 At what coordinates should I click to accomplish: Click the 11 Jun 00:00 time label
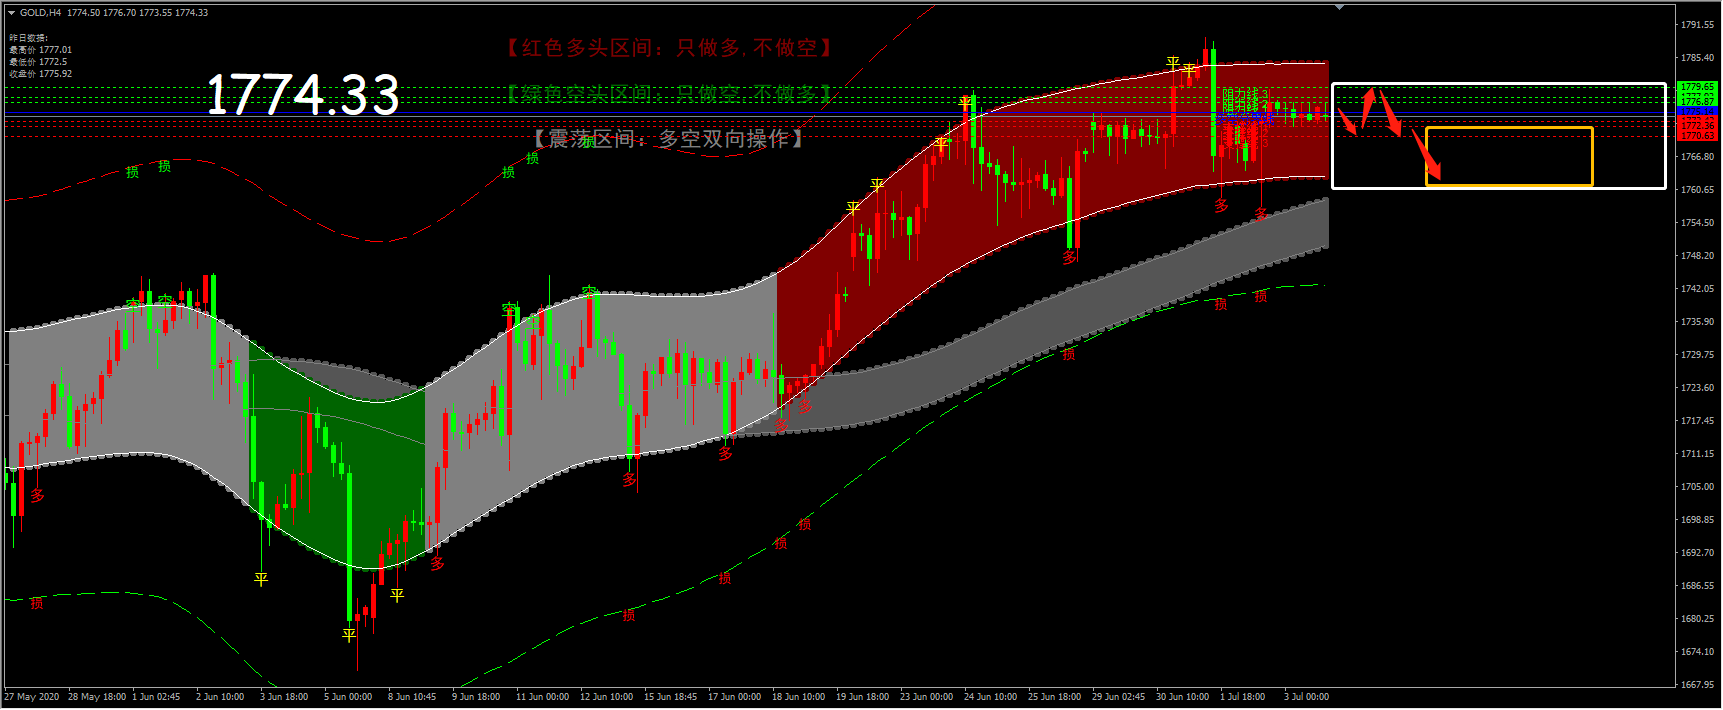pyautogui.click(x=542, y=697)
